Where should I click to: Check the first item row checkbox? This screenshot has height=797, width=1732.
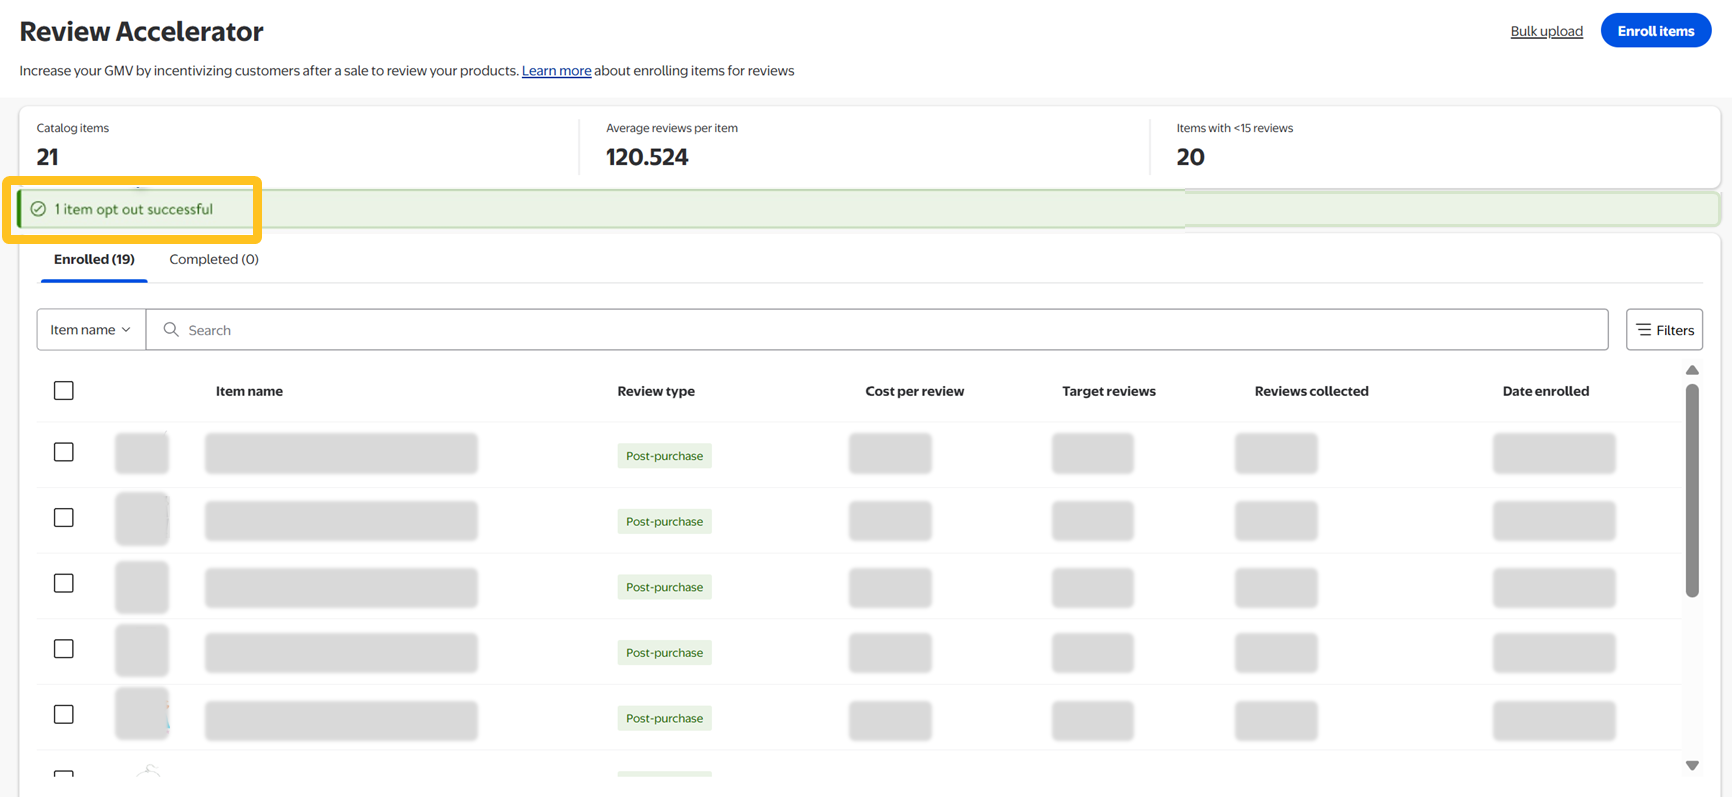coord(64,452)
